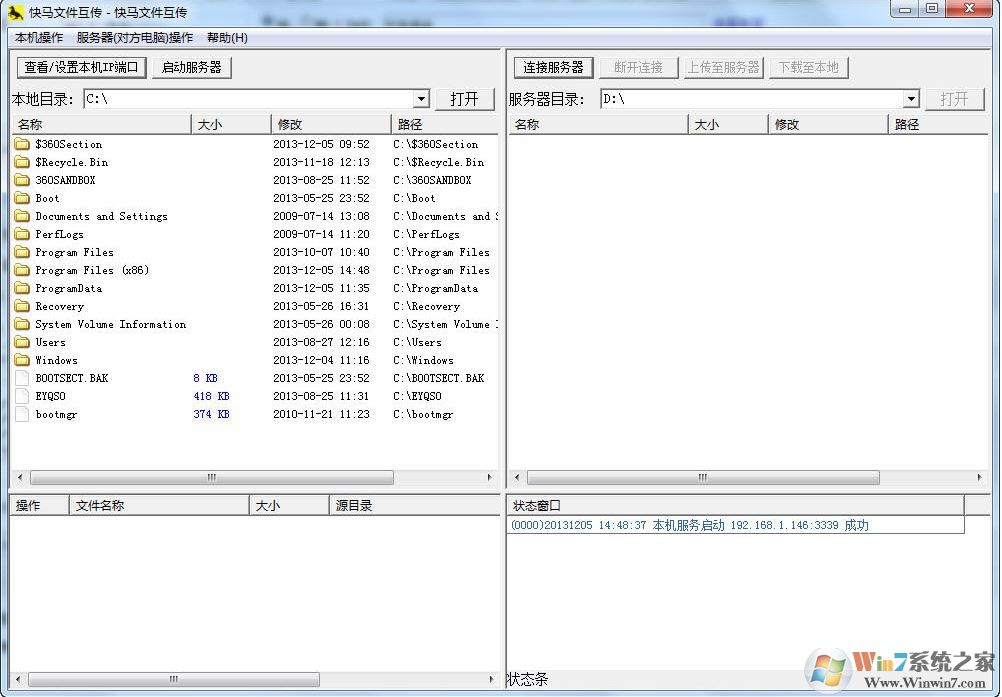Click the 查看/设置本机IP端口 button
This screenshot has width=1002, height=697.
[x=83, y=67]
